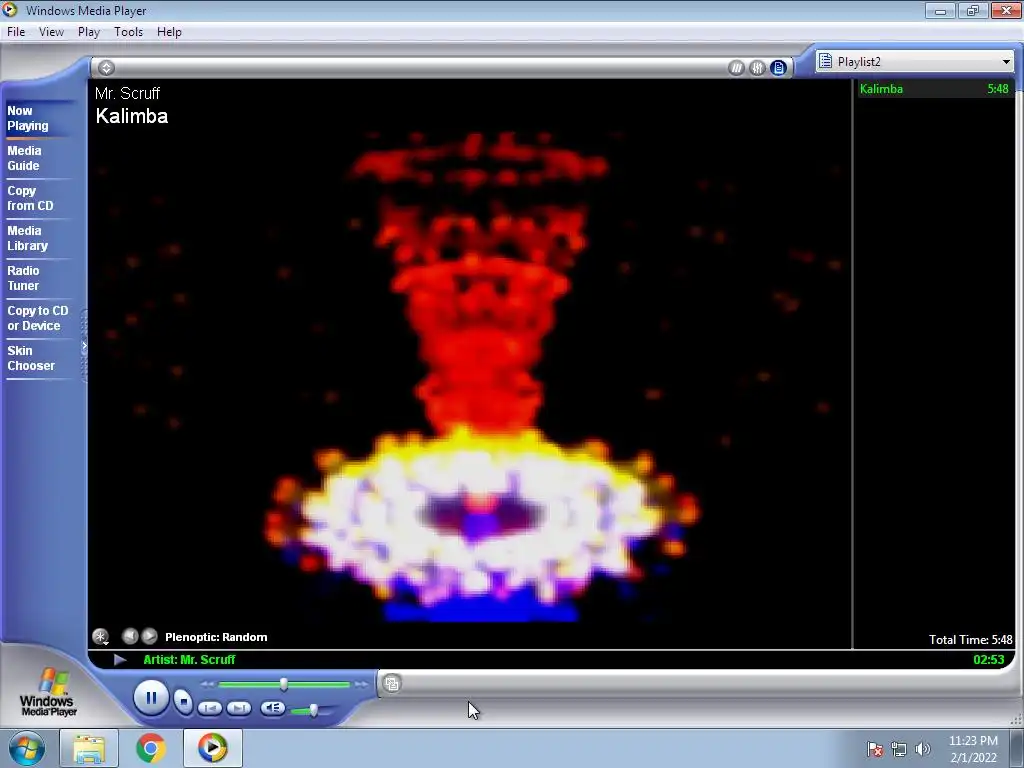This screenshot has height=768, width=1024.
Task: Collapse the taskbar sidebar with arrow handle
Action: click(84, 346)
